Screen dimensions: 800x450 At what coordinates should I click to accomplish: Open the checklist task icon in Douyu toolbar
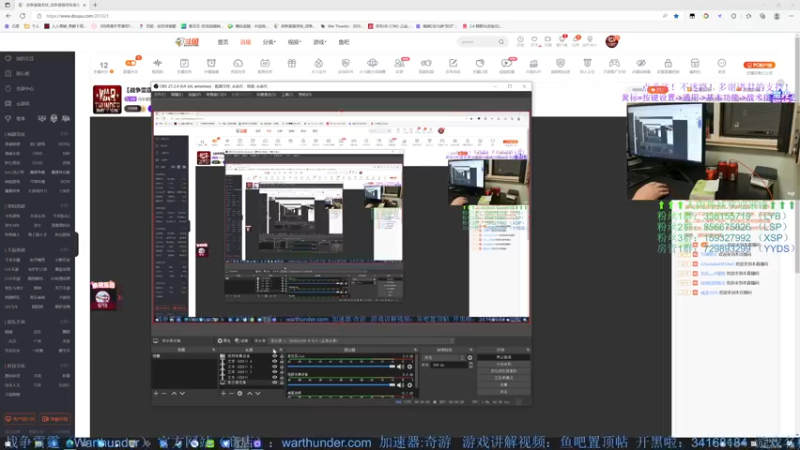point(184,63)
